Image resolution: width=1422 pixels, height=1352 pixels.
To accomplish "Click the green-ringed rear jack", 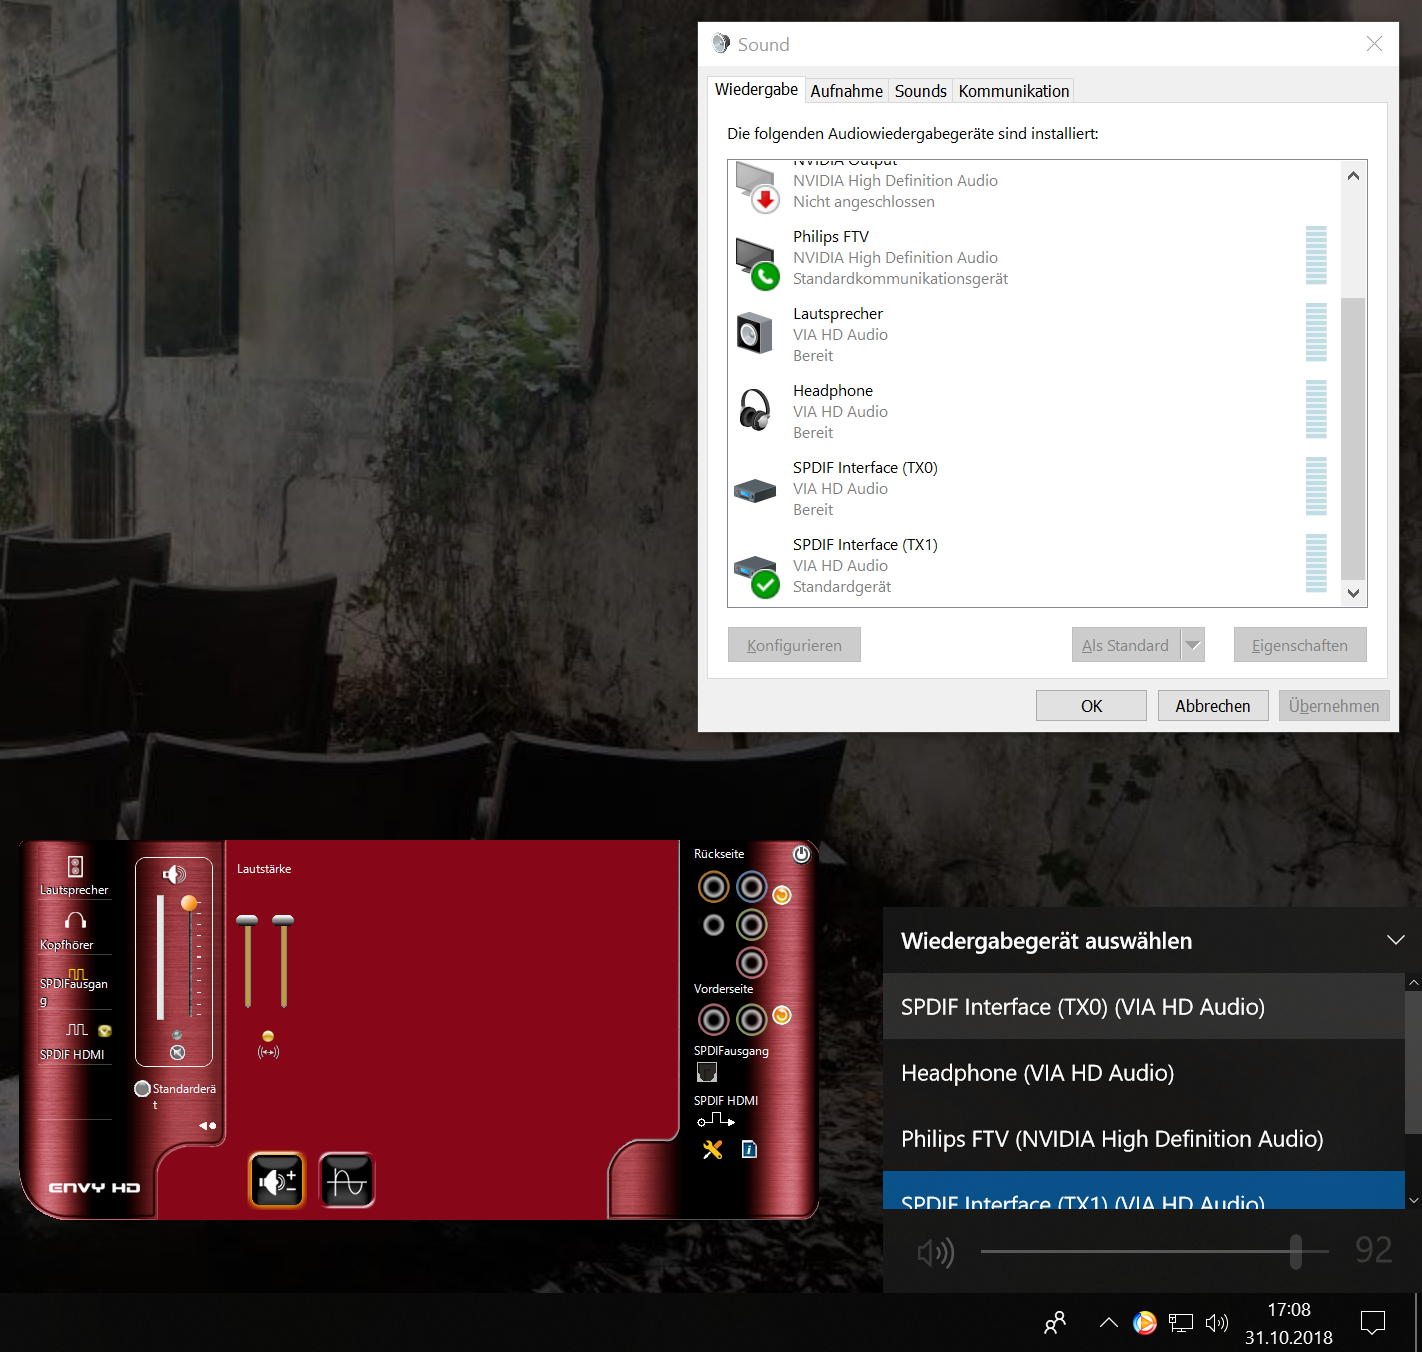I will point(752,925).
